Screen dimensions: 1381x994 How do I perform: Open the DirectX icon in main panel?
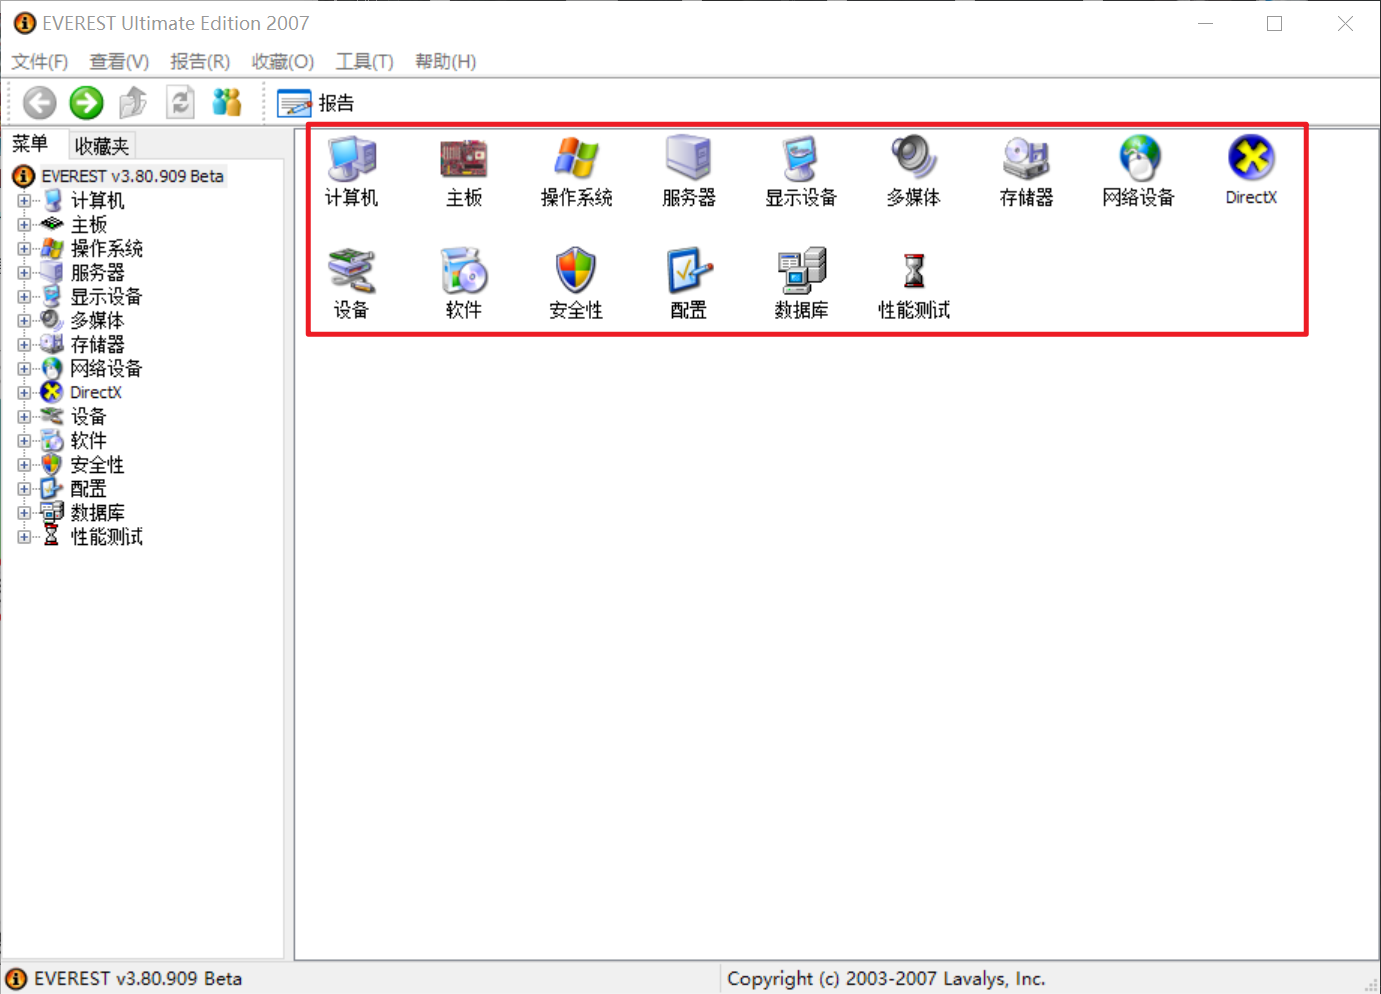pos(1251,158)
